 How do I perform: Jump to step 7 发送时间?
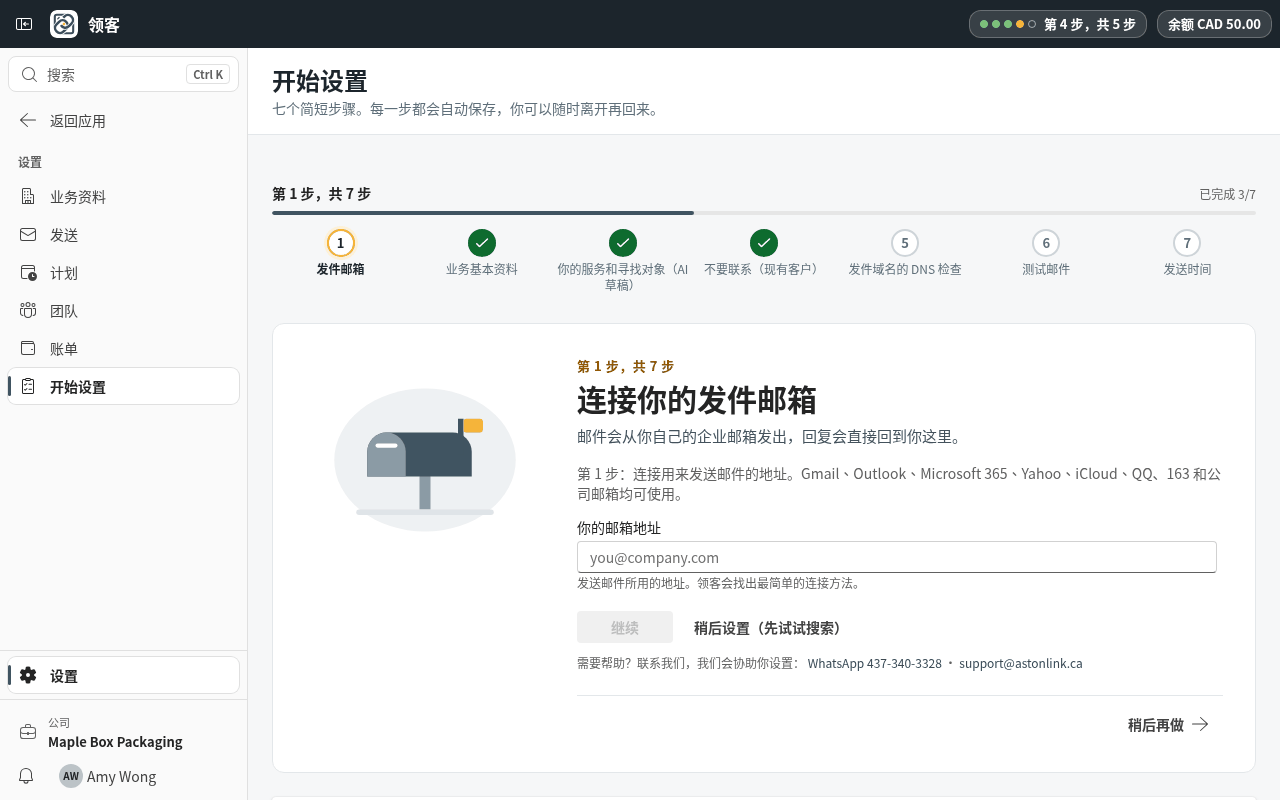pos(1187,254)
